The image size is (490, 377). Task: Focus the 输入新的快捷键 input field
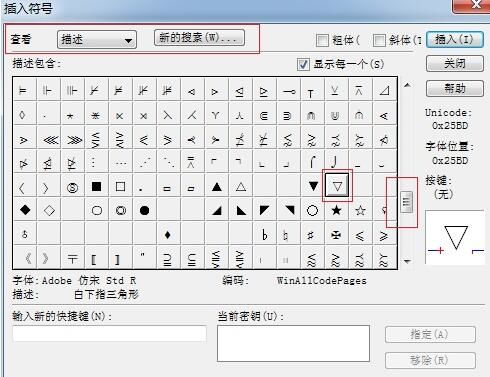click(x=109, y=334)
